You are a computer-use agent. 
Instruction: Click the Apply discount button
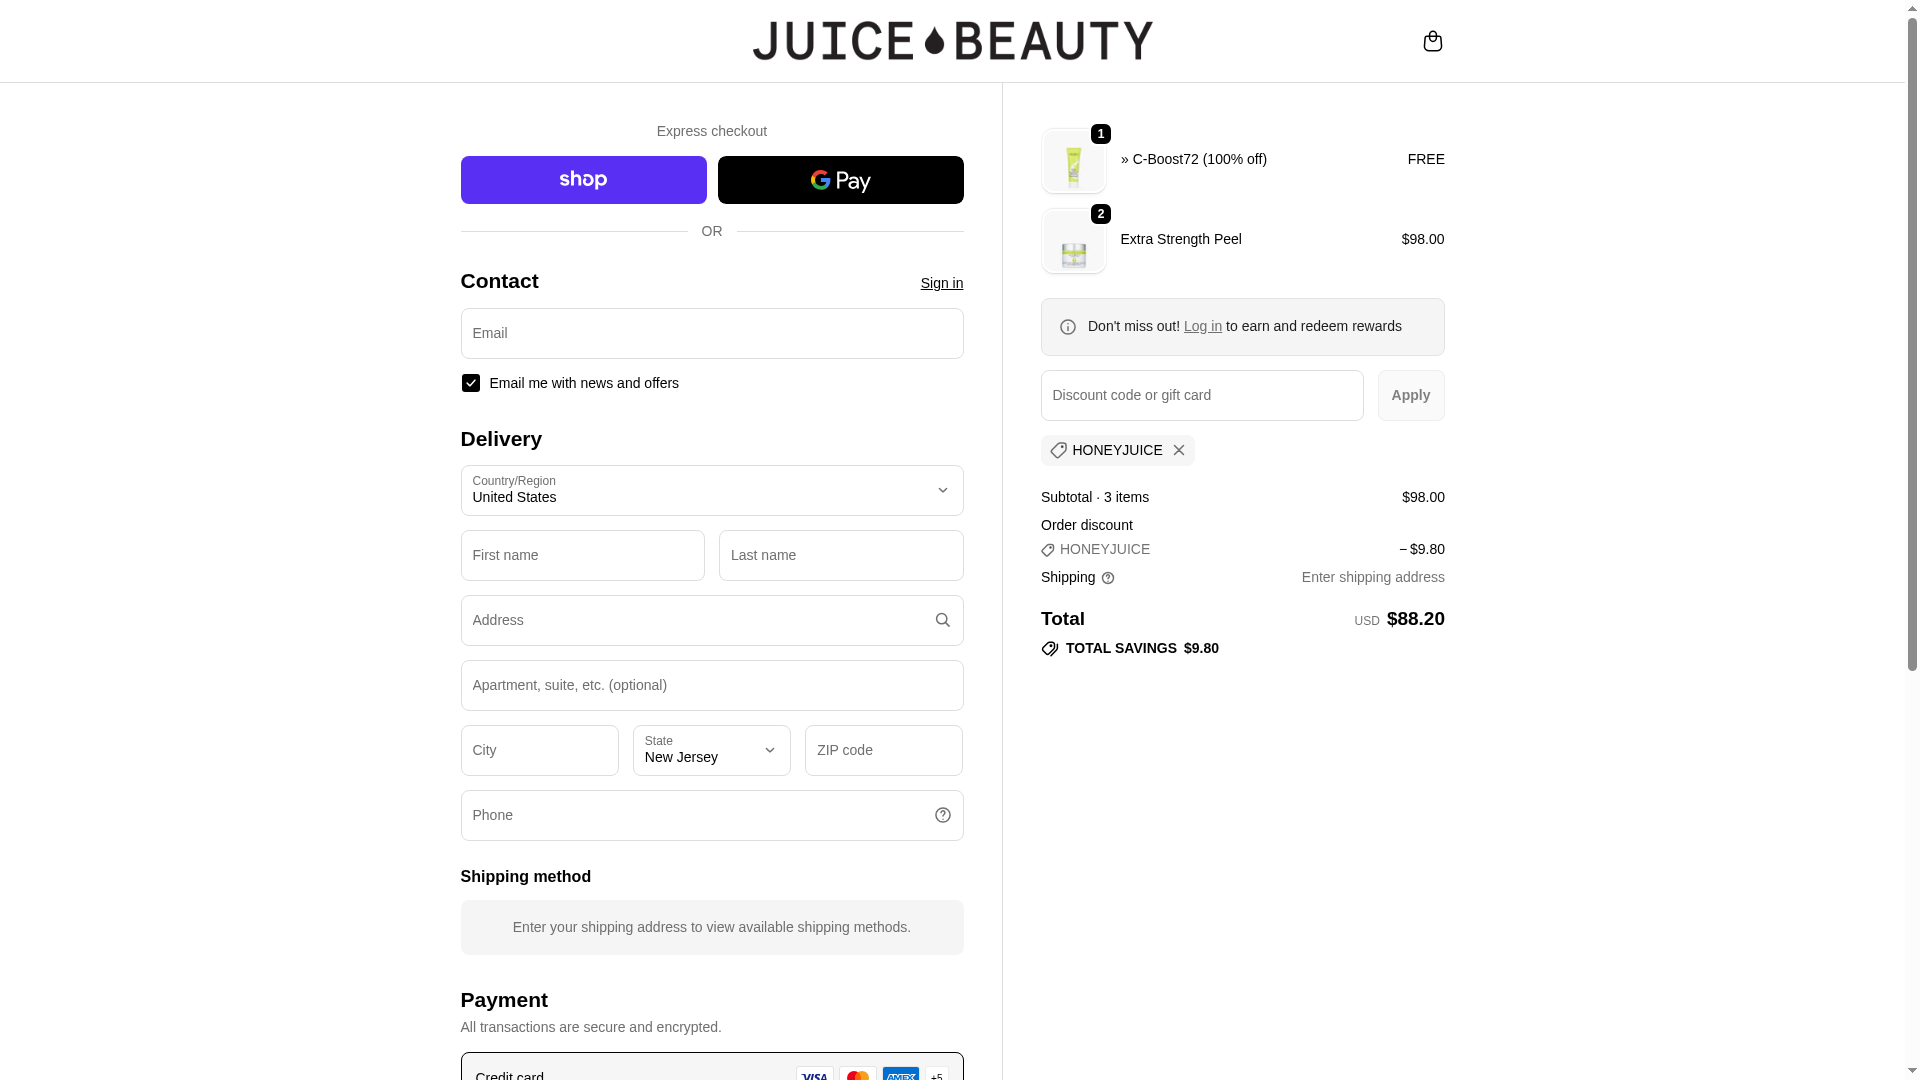coord(1410,396)
